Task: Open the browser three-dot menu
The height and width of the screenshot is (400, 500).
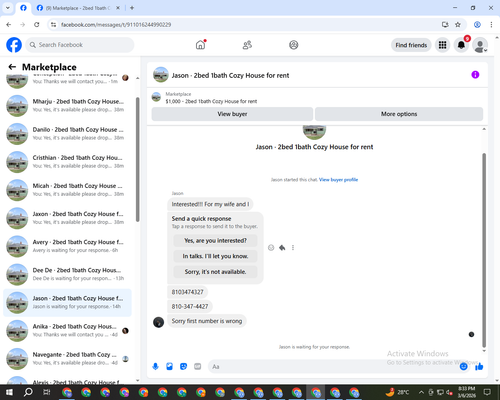Action: 491,25
